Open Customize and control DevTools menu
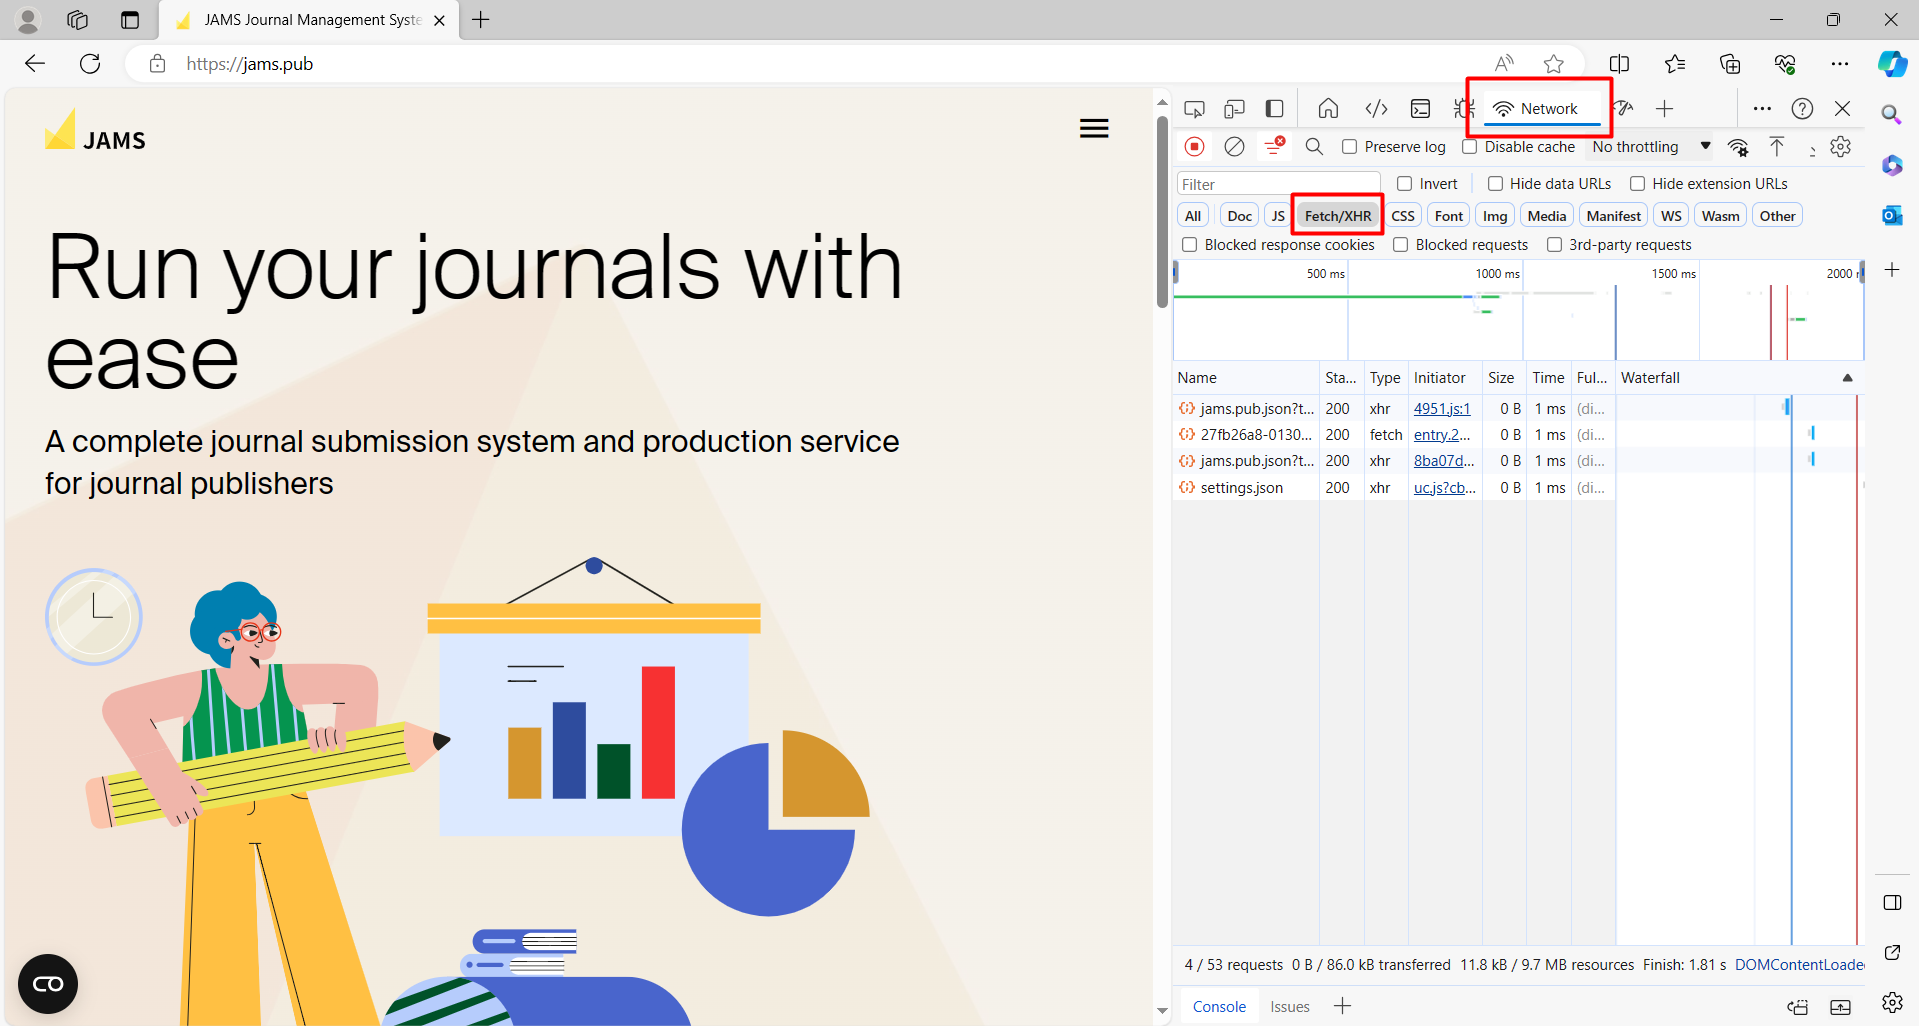 [x=1762, y=109]
